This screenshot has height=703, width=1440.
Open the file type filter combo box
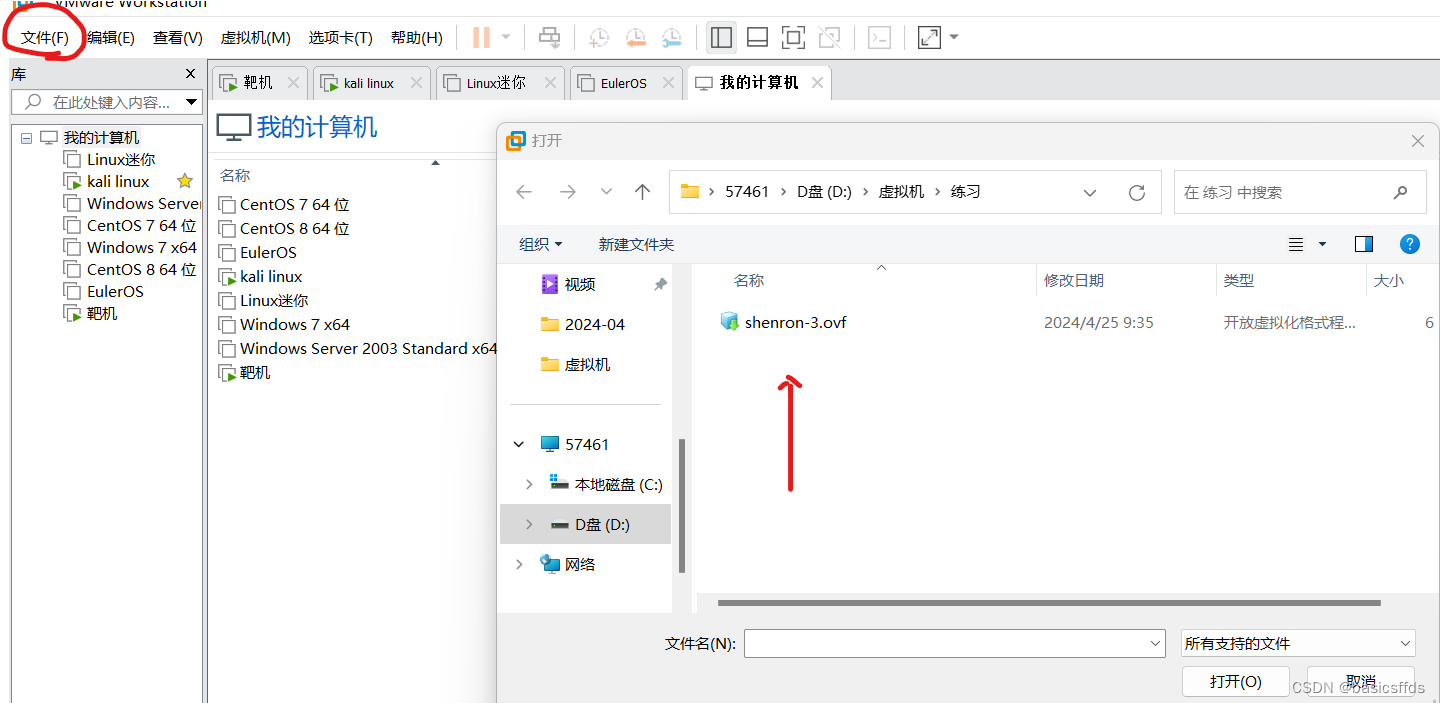1298,643
